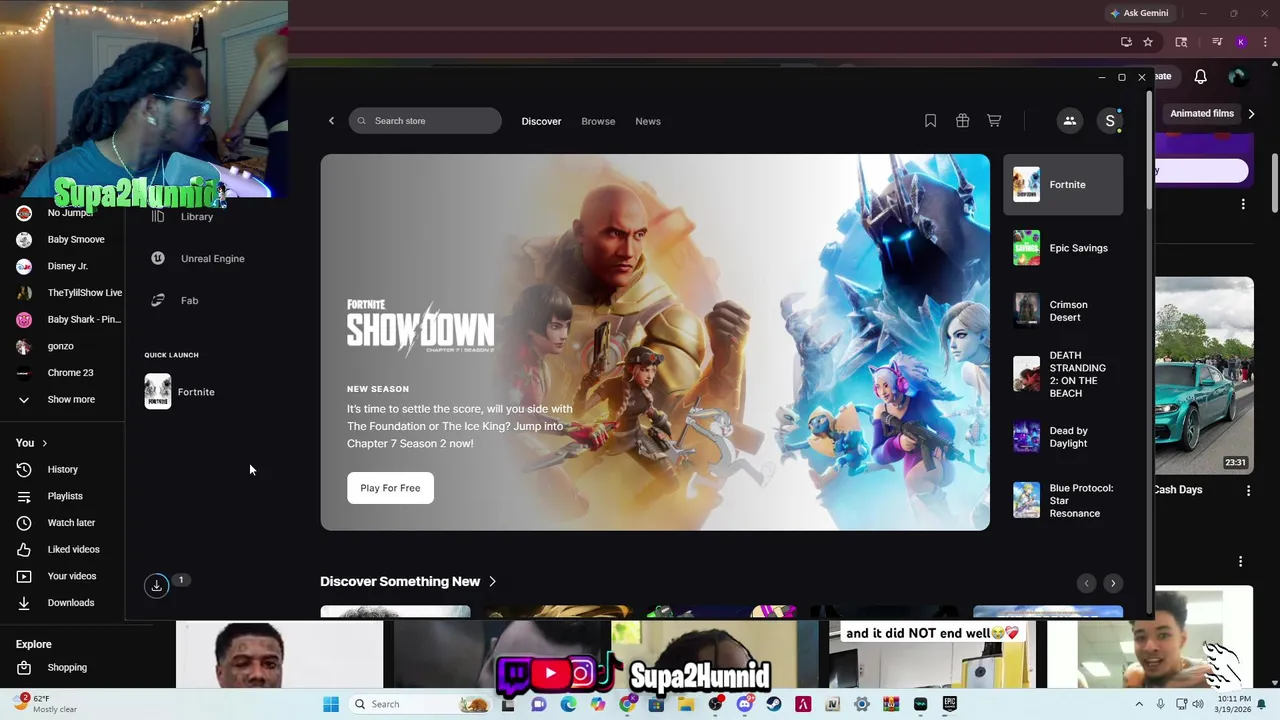Click the carousel next arrow
This screenshot has width=1280, height=720.
[1113, 583]
